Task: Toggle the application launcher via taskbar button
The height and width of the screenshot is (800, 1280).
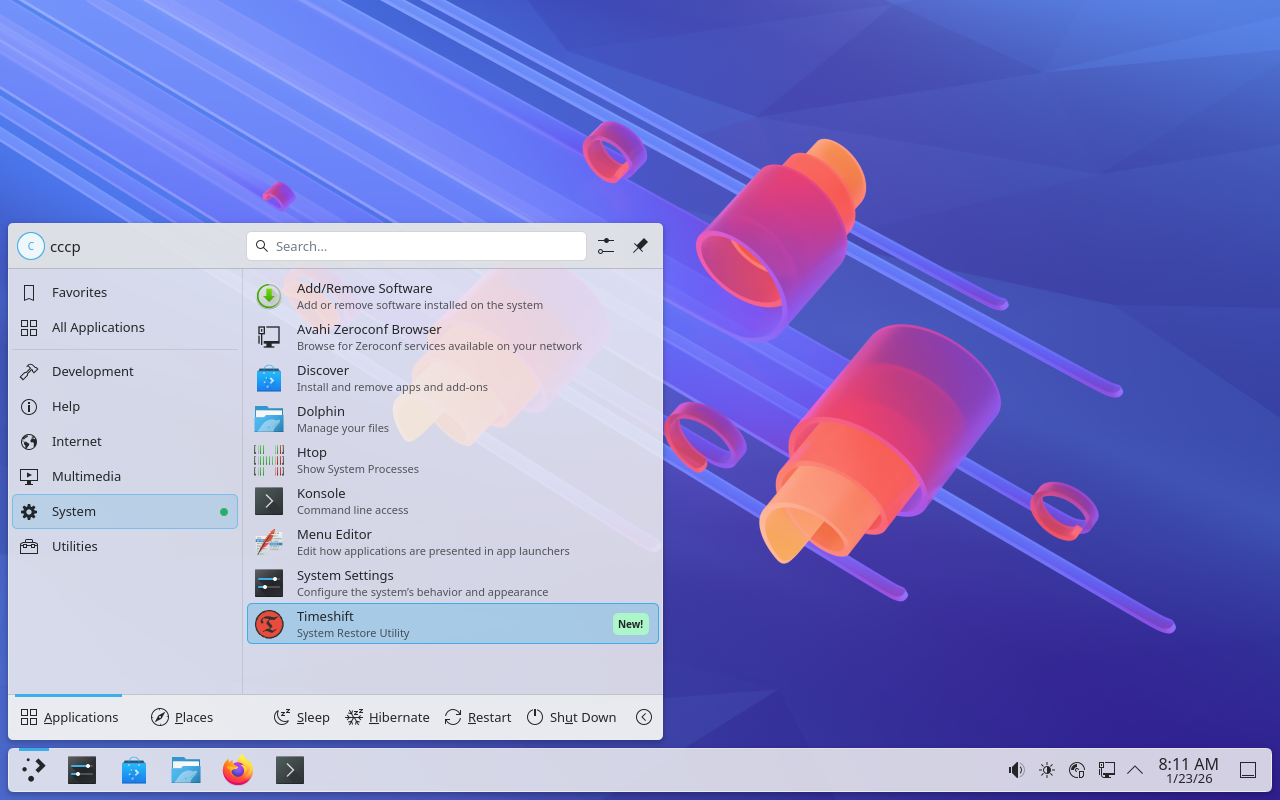Action: [x=34, y=770]
